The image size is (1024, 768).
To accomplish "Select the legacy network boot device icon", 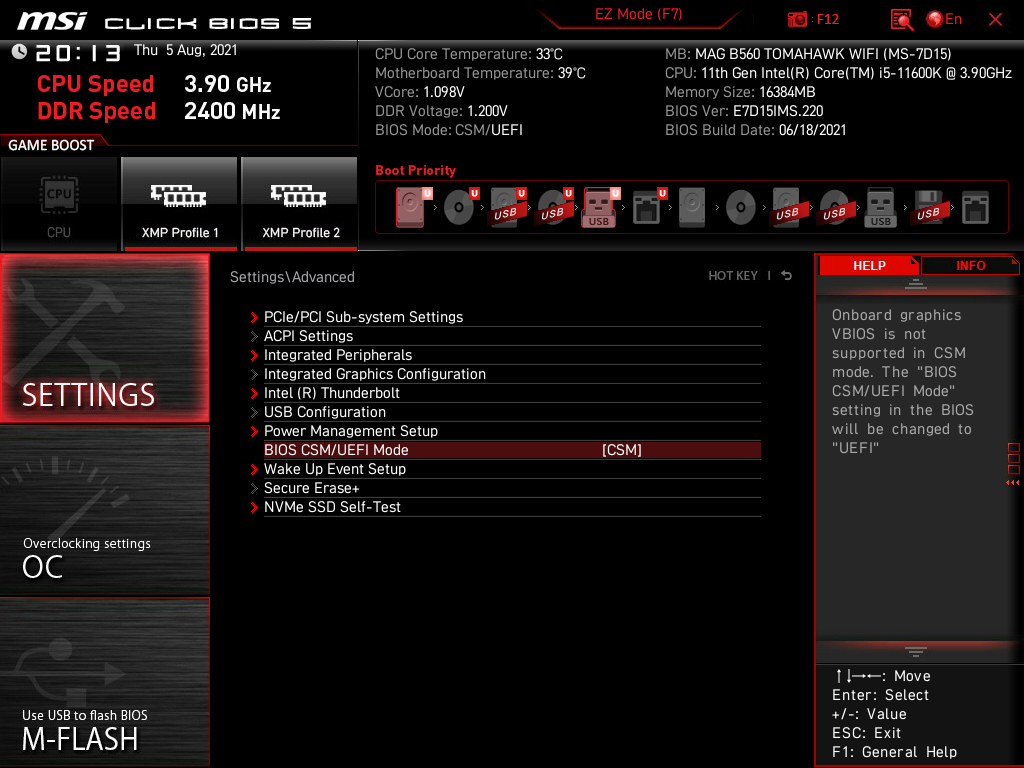I will point(976,208).
